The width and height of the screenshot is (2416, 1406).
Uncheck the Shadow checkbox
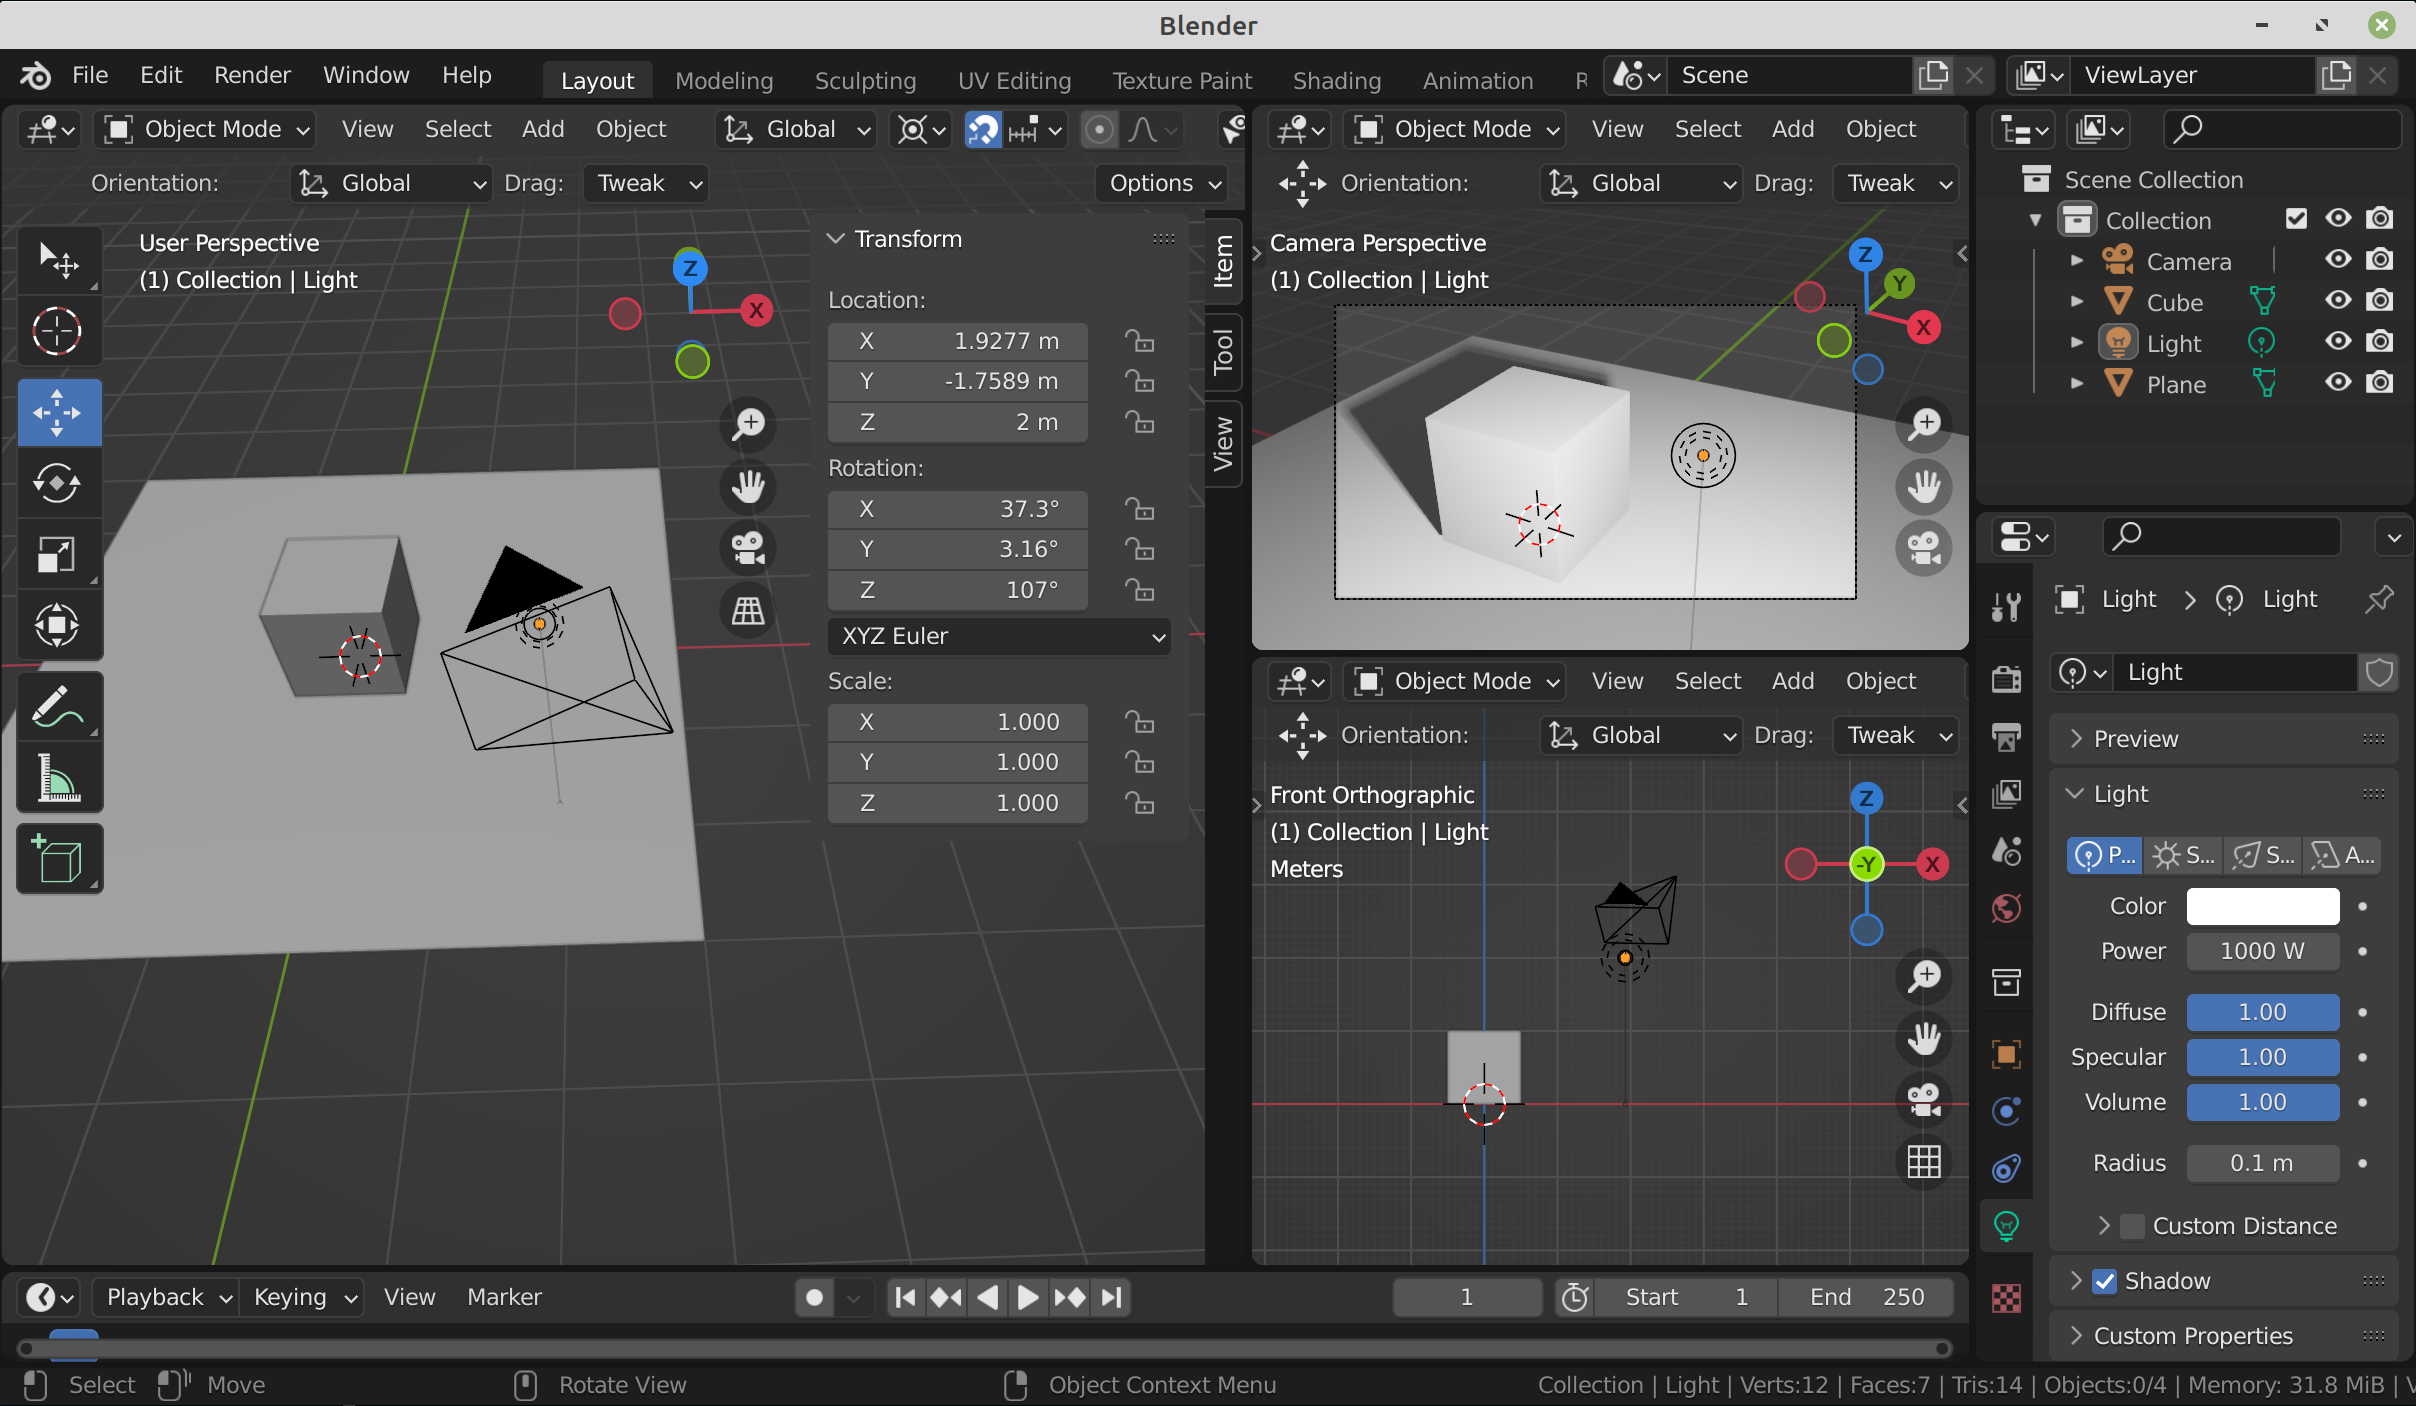coord(2105,1281)
